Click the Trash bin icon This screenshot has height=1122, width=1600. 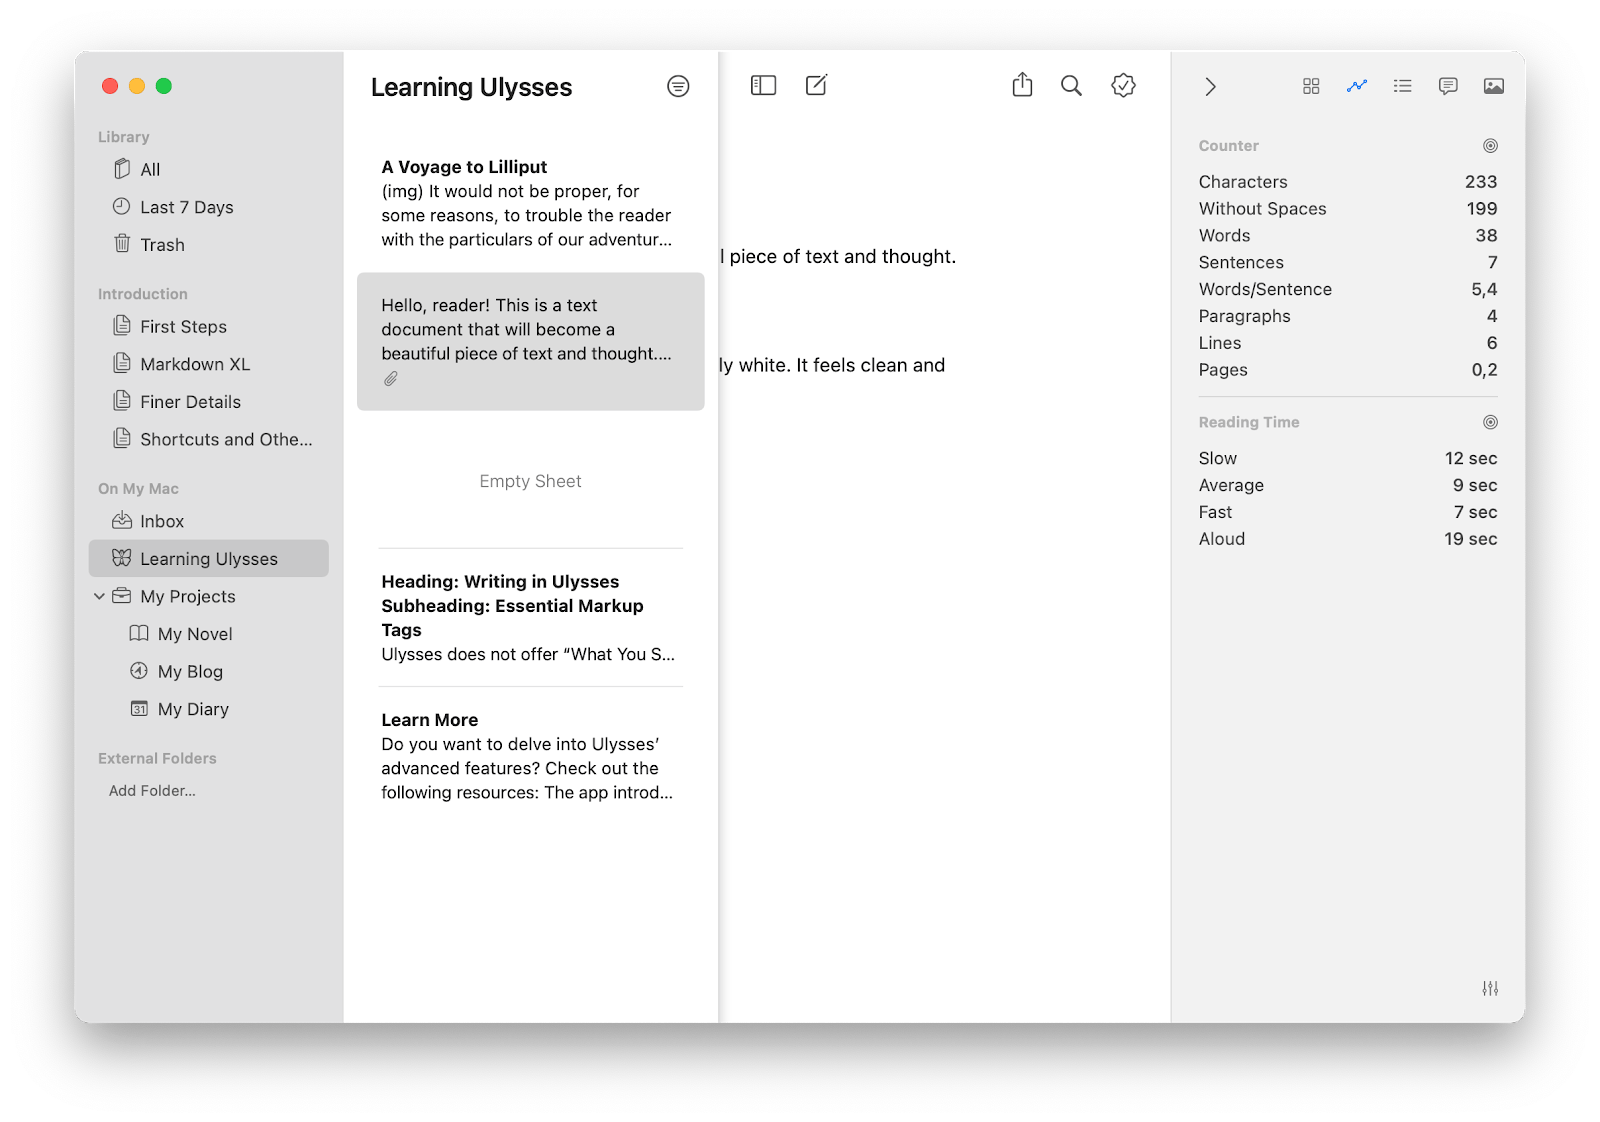(x=122, y=243)
